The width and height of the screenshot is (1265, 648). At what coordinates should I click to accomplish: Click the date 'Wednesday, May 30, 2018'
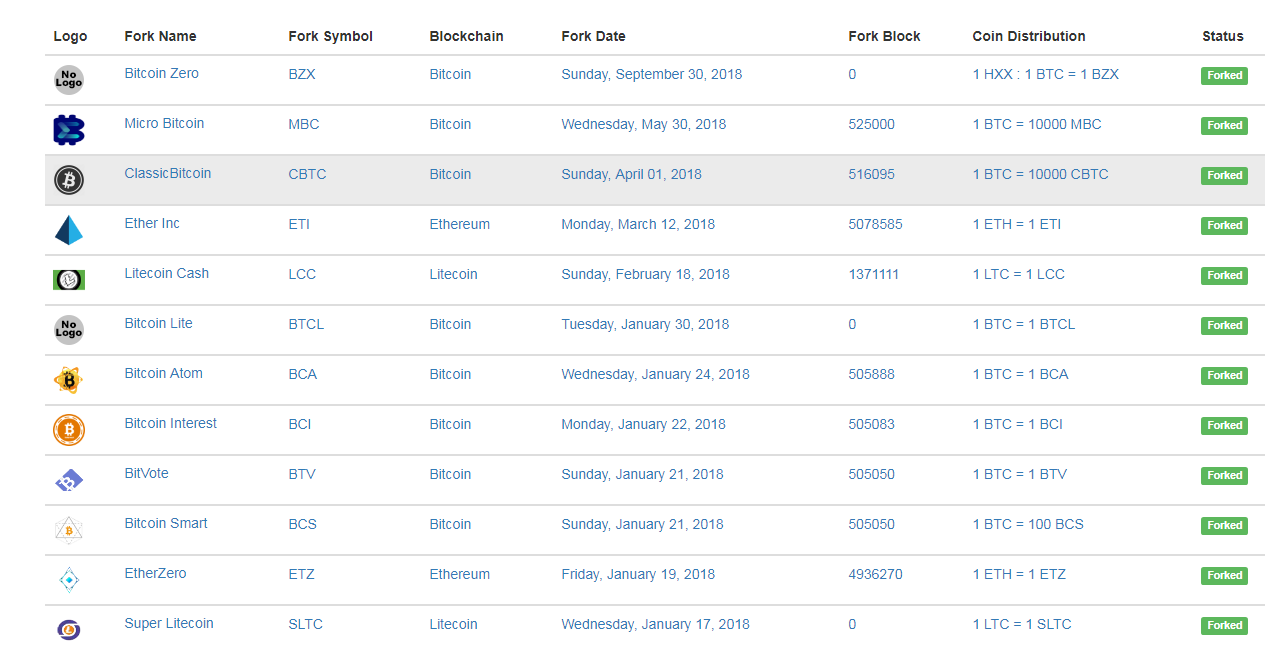pyautogui.click(x=644, y=124)
